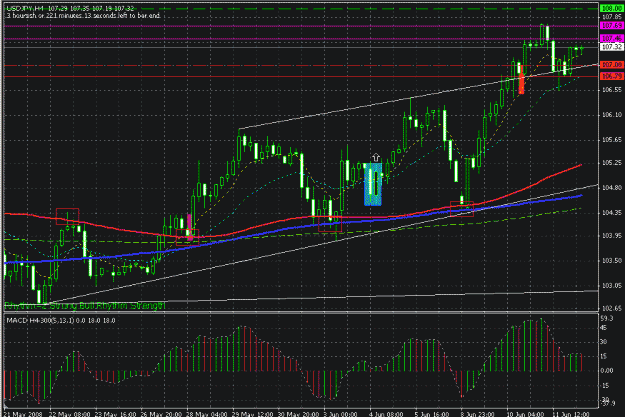This screenshot has height=417, width=625.
Task: Click the 103.50 price scale value
Action: click(611, 260)
